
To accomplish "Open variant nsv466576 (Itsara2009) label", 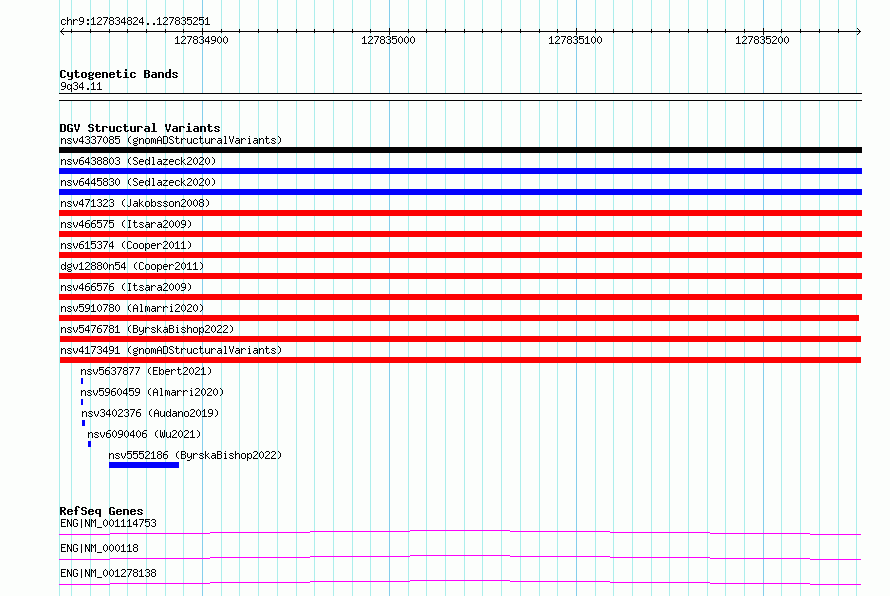I will (x=126, y=287).
